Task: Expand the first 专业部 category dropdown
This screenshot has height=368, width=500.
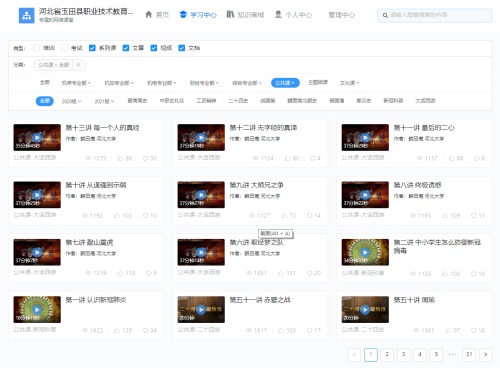Action: click(x=76, y=83)
